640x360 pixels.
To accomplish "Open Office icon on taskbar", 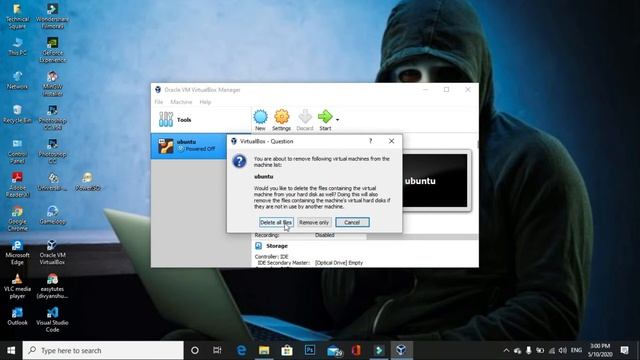I will pyautogui.click(x=356, y=350).
